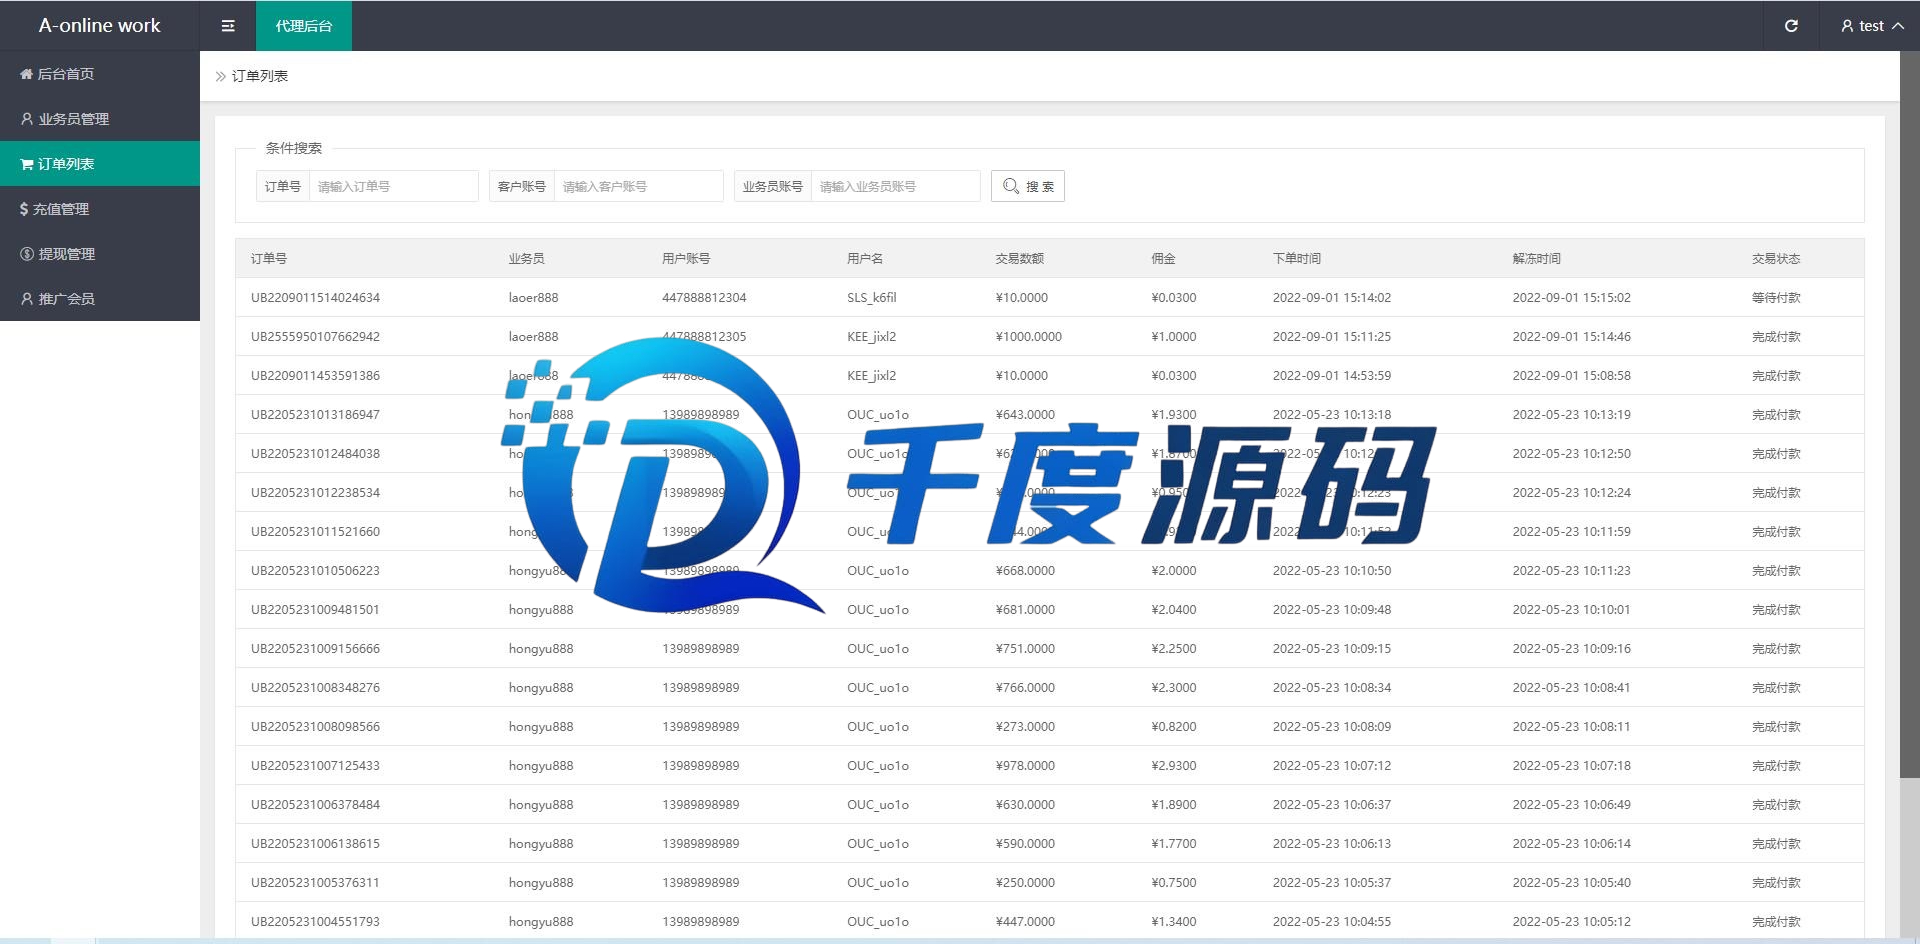Click the amount ¥751.0000

1025,648
